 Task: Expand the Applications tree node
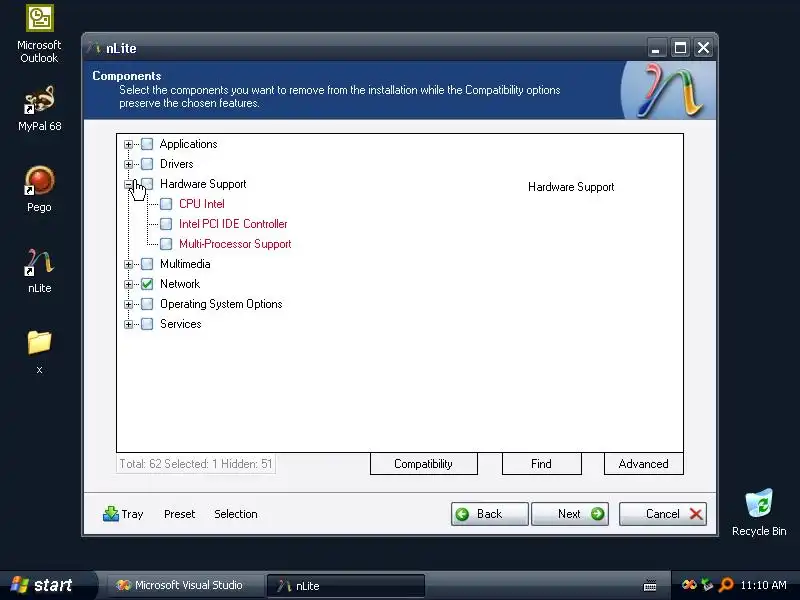pos(129,144)
